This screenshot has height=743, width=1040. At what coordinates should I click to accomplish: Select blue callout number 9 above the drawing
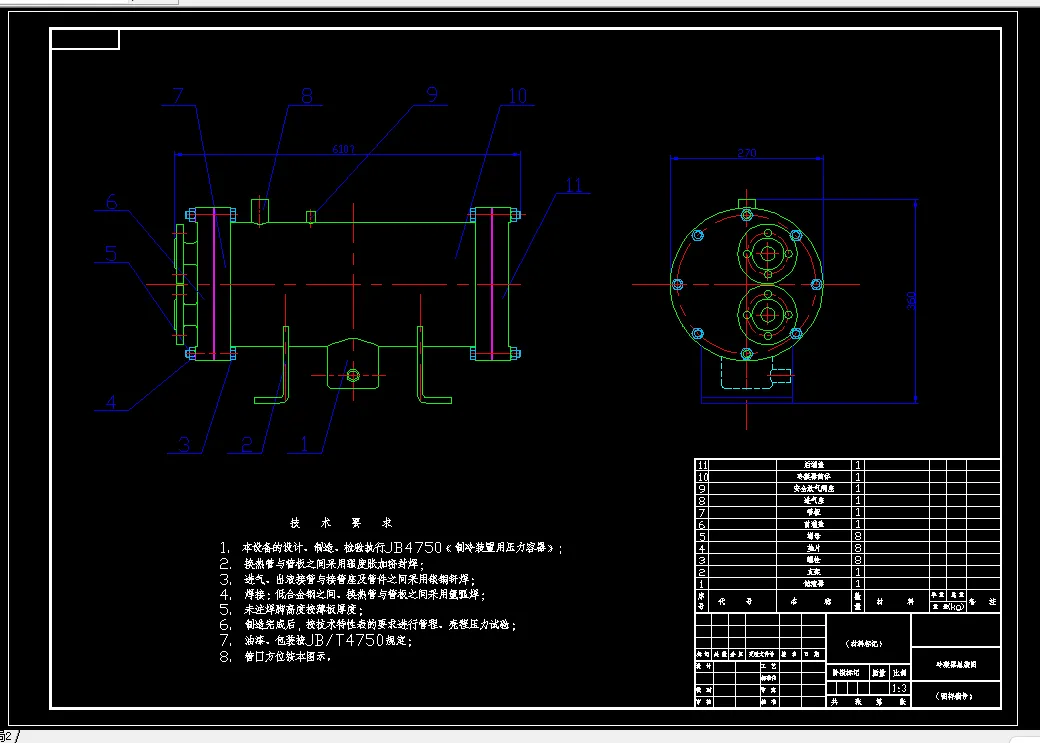432,95
